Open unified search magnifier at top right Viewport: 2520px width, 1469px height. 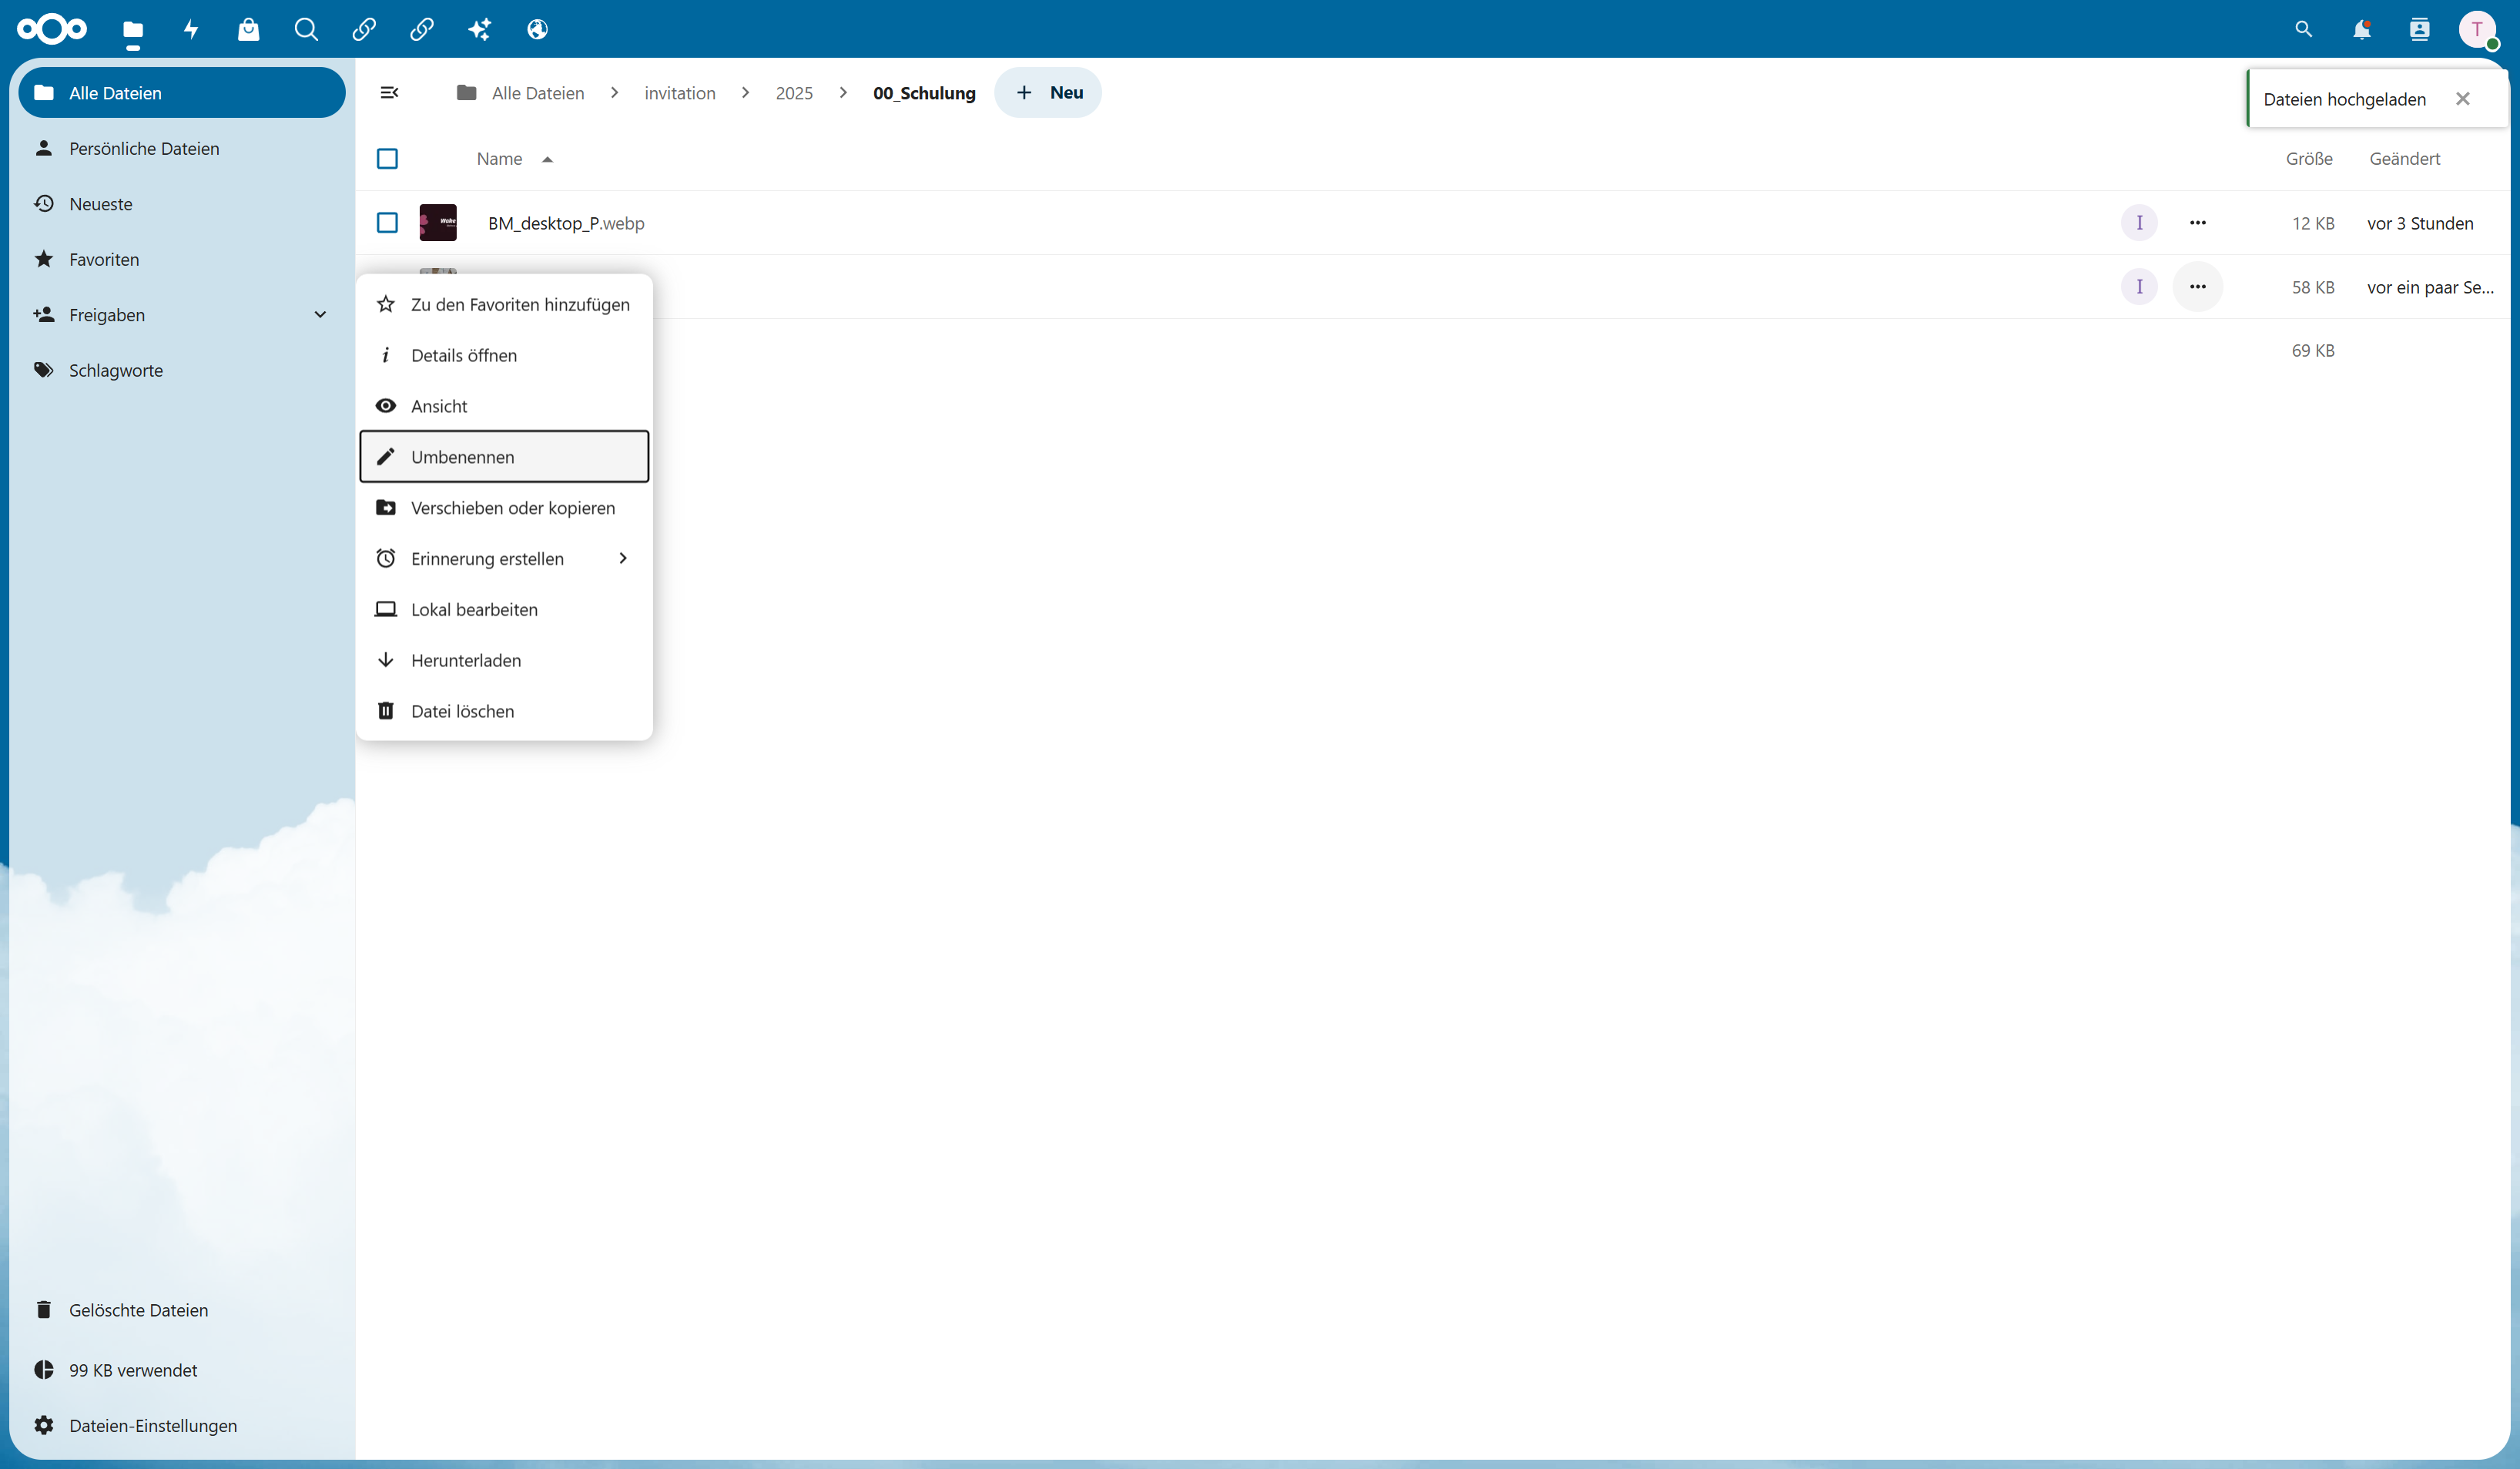pyautogui.click(x=2304, y=30)
